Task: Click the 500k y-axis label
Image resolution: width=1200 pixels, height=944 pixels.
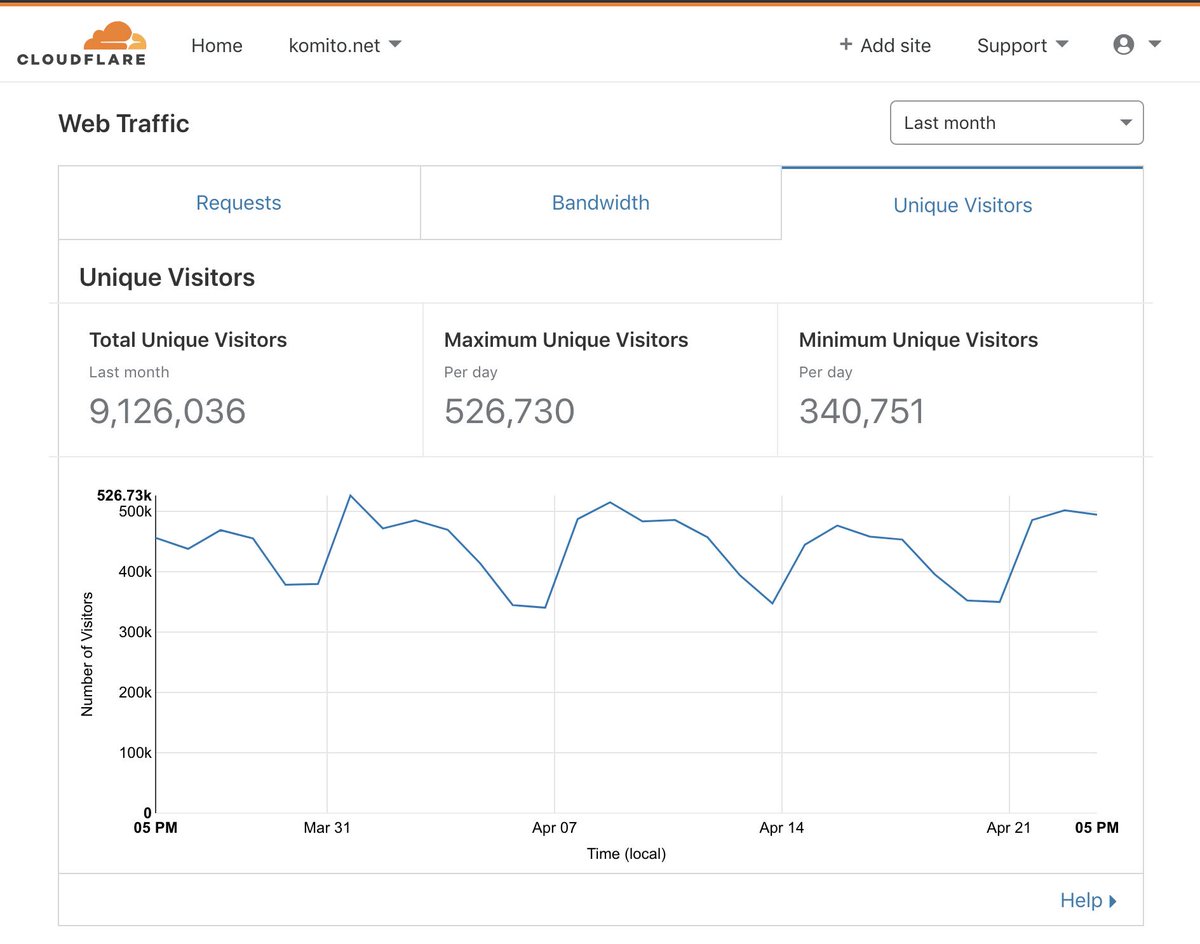Action: click(x=135, y=511)
